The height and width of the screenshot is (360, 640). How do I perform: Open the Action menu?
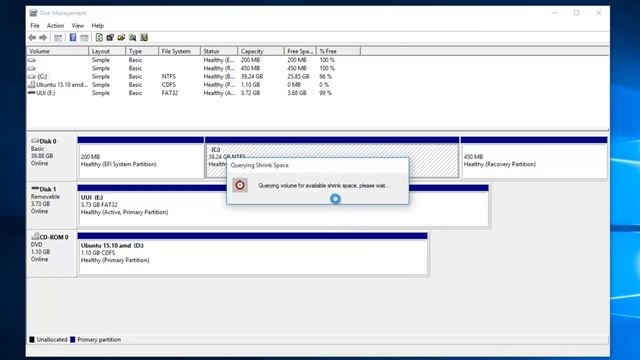point(56,26)
